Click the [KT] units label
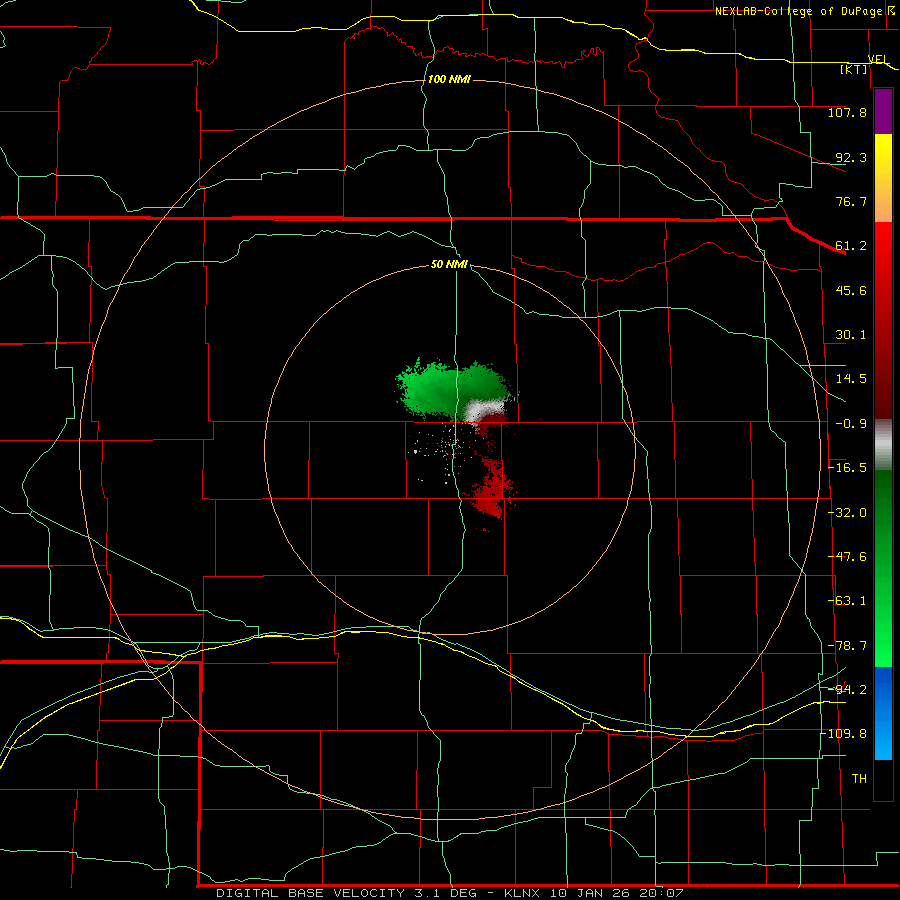900x900 pixels. coord(854,69)
